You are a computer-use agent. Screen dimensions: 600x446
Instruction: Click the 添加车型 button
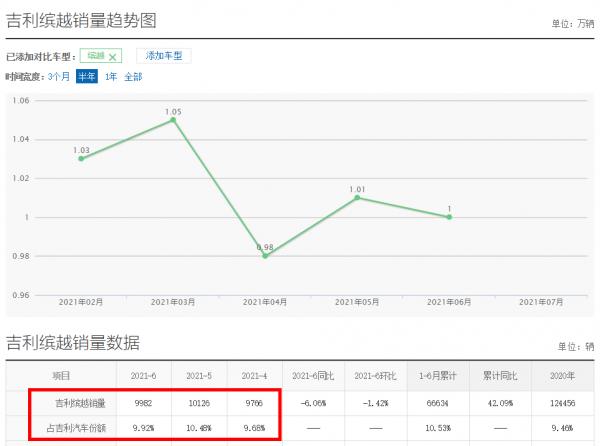(164, 56)
